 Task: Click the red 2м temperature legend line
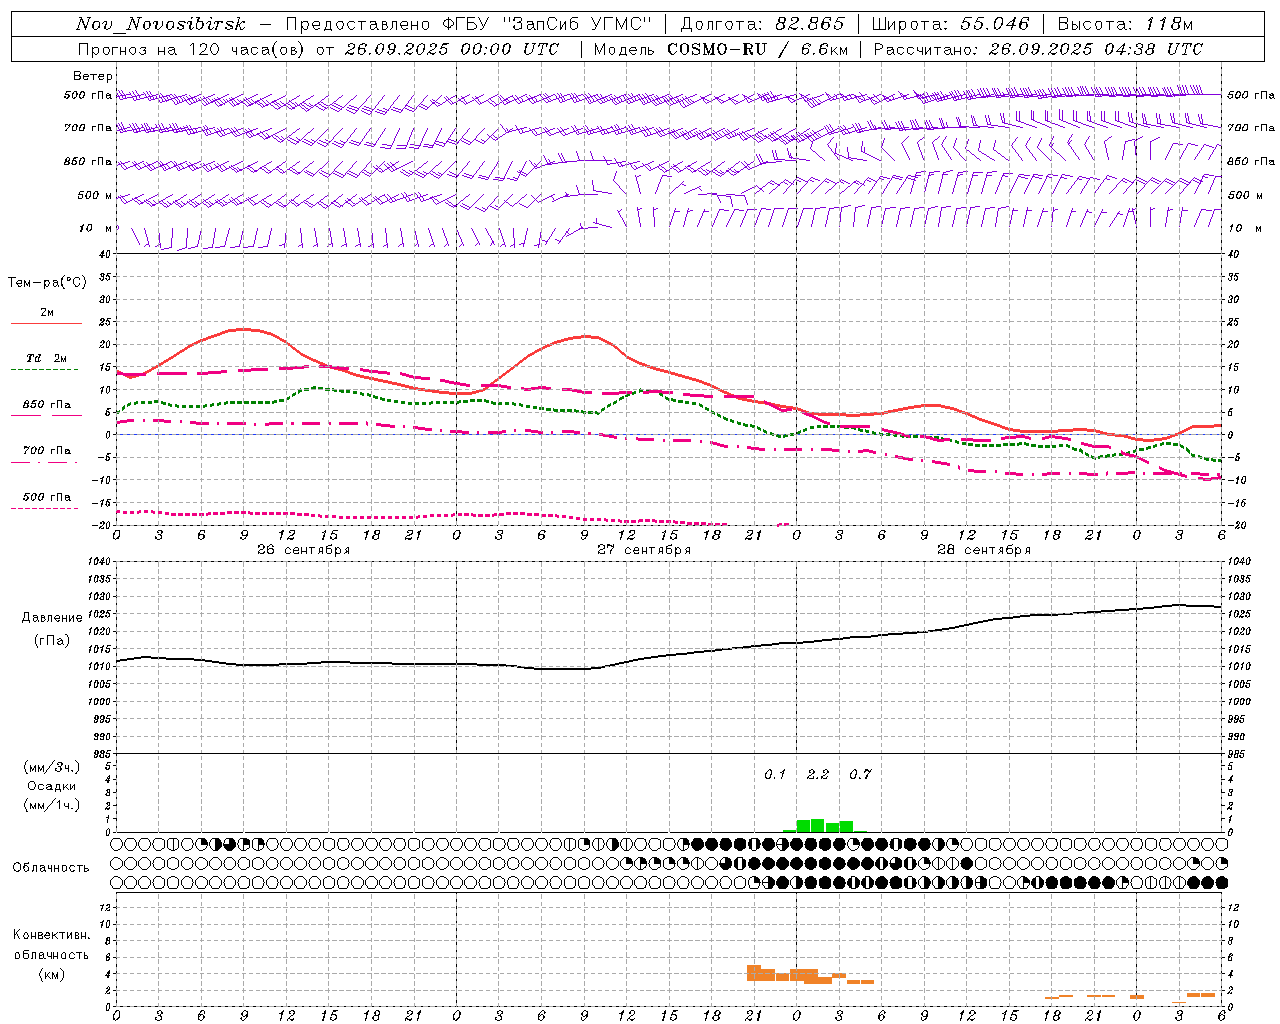tap(46, 323)
